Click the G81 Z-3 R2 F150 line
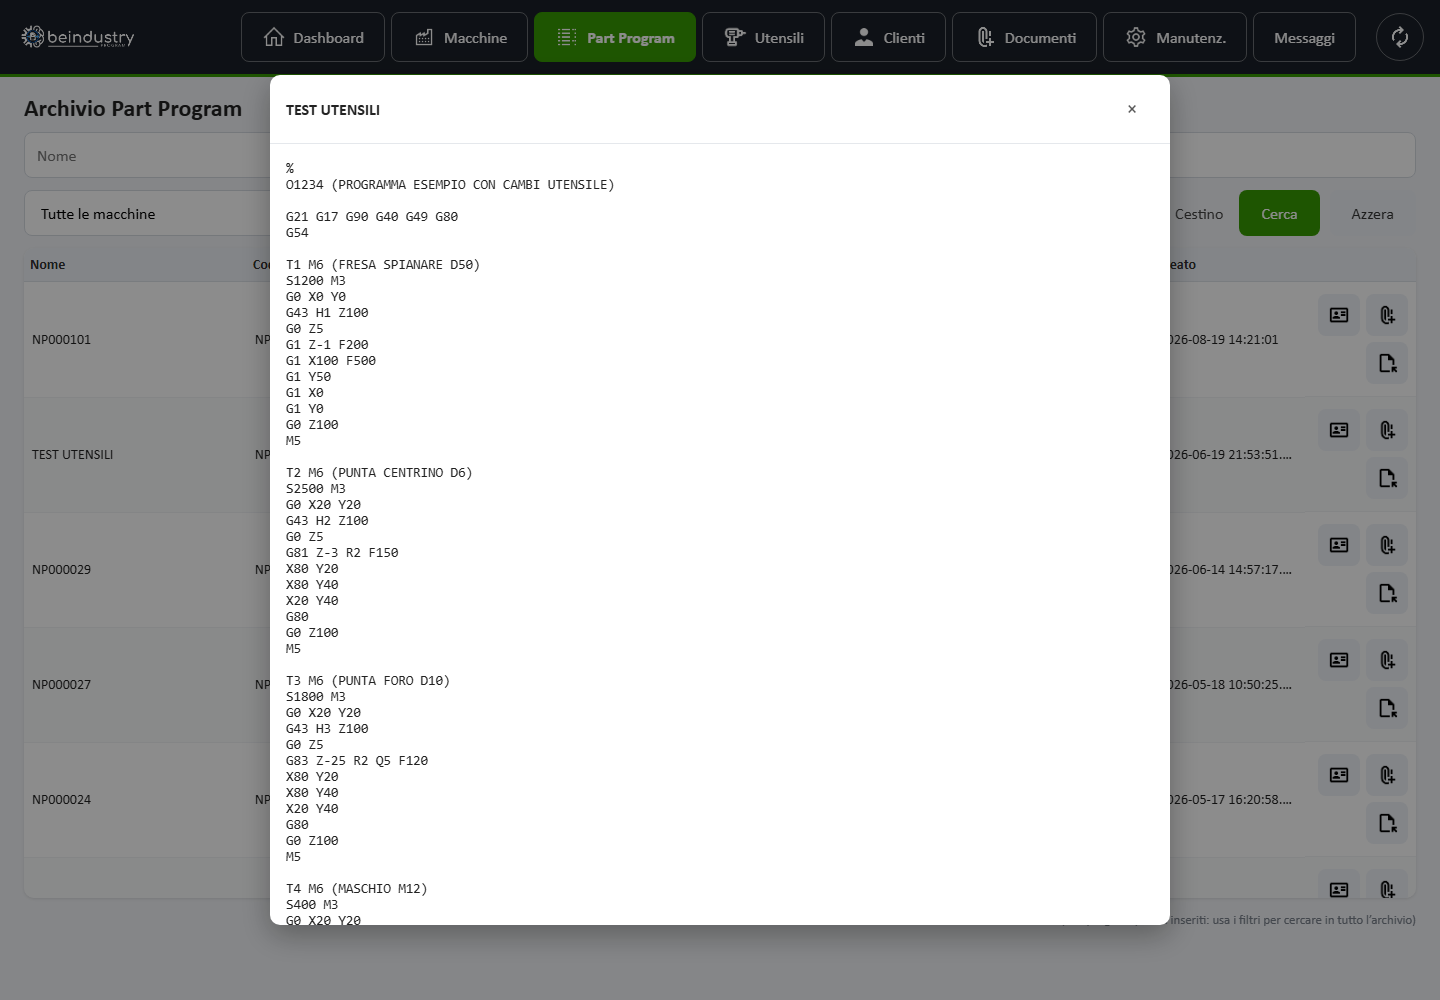1440x1000 pixels. pyautogui.click(x=342, y=552)
